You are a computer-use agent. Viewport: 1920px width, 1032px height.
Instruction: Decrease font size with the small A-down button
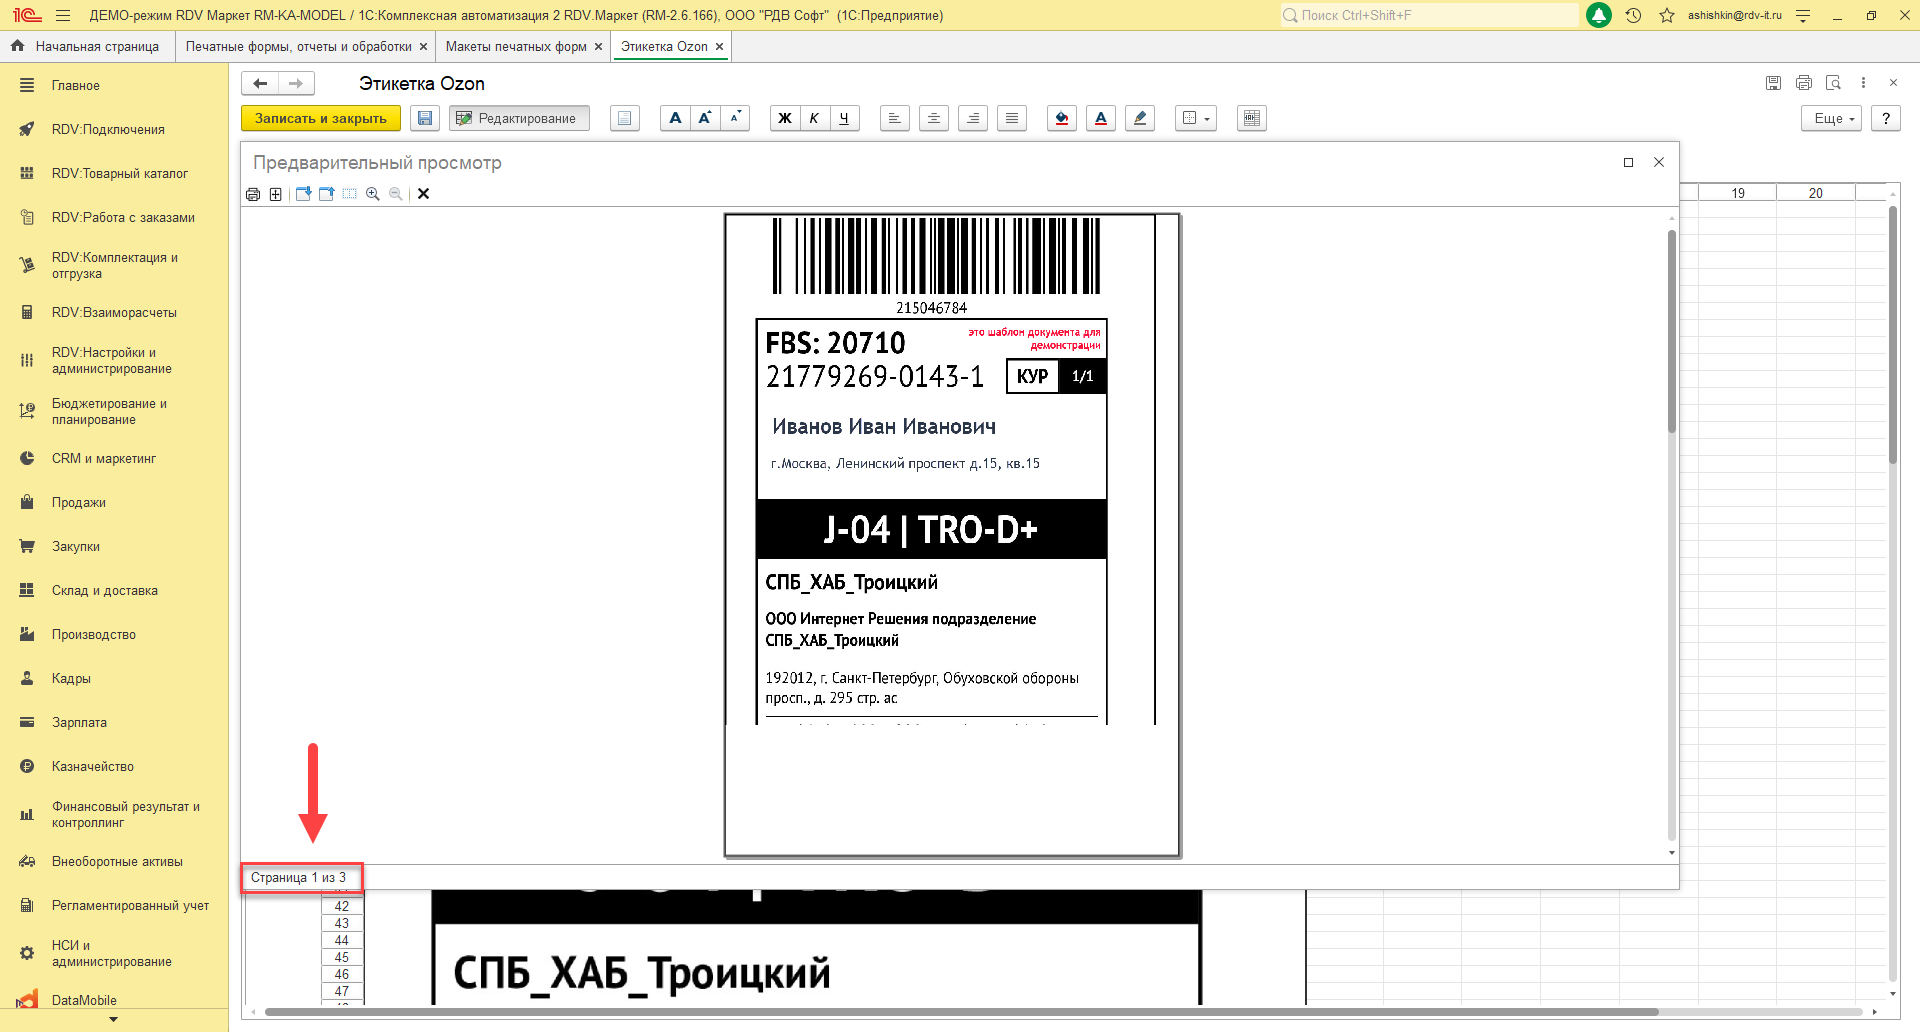(x=735, y=118)
